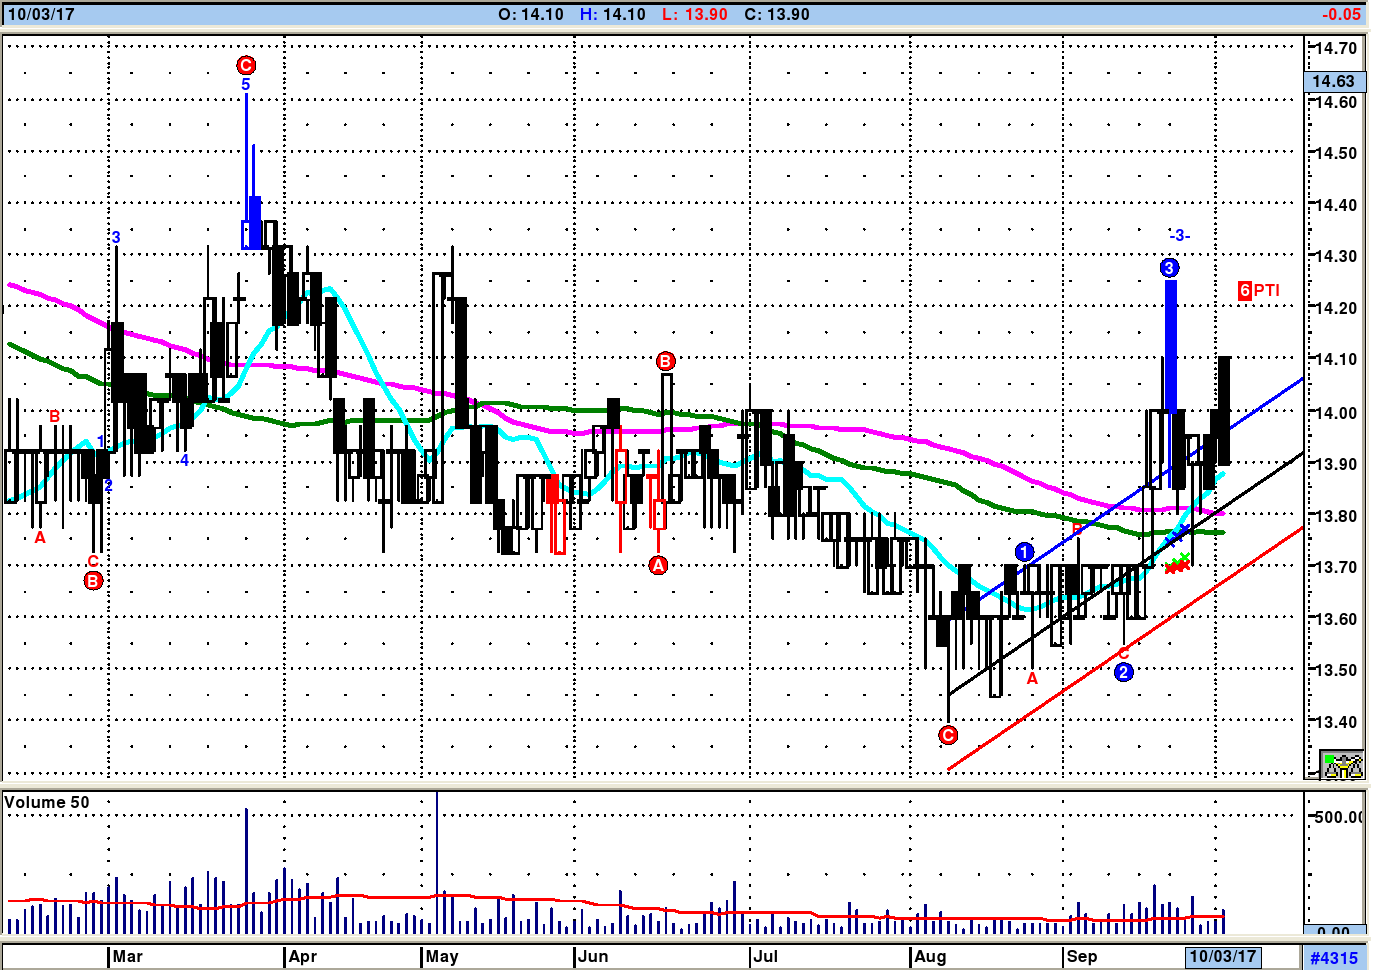
Task: Click the blue -3- wave label
Action: tap(1179, 235)
